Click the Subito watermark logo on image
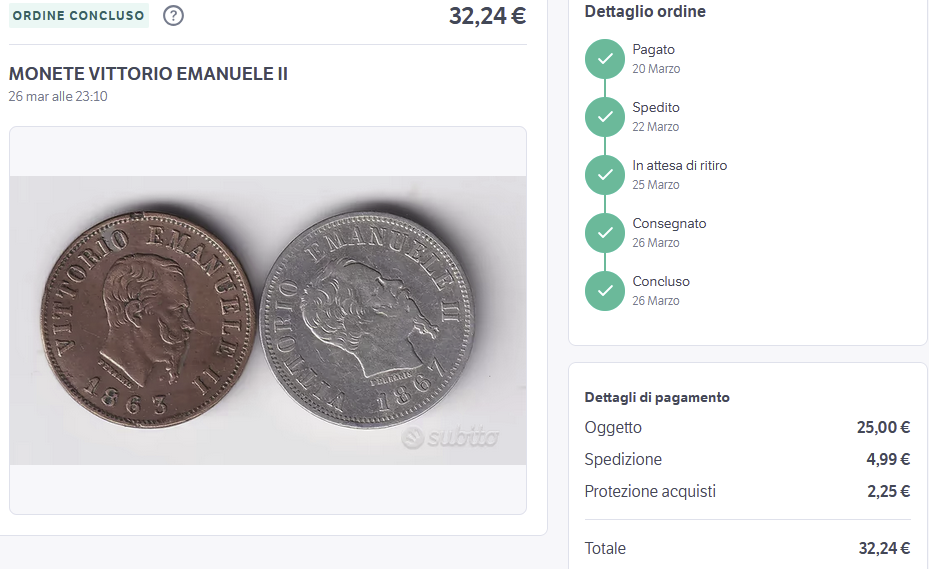The image size is (929, 569). pyautogui.click(x=450, y=438)
